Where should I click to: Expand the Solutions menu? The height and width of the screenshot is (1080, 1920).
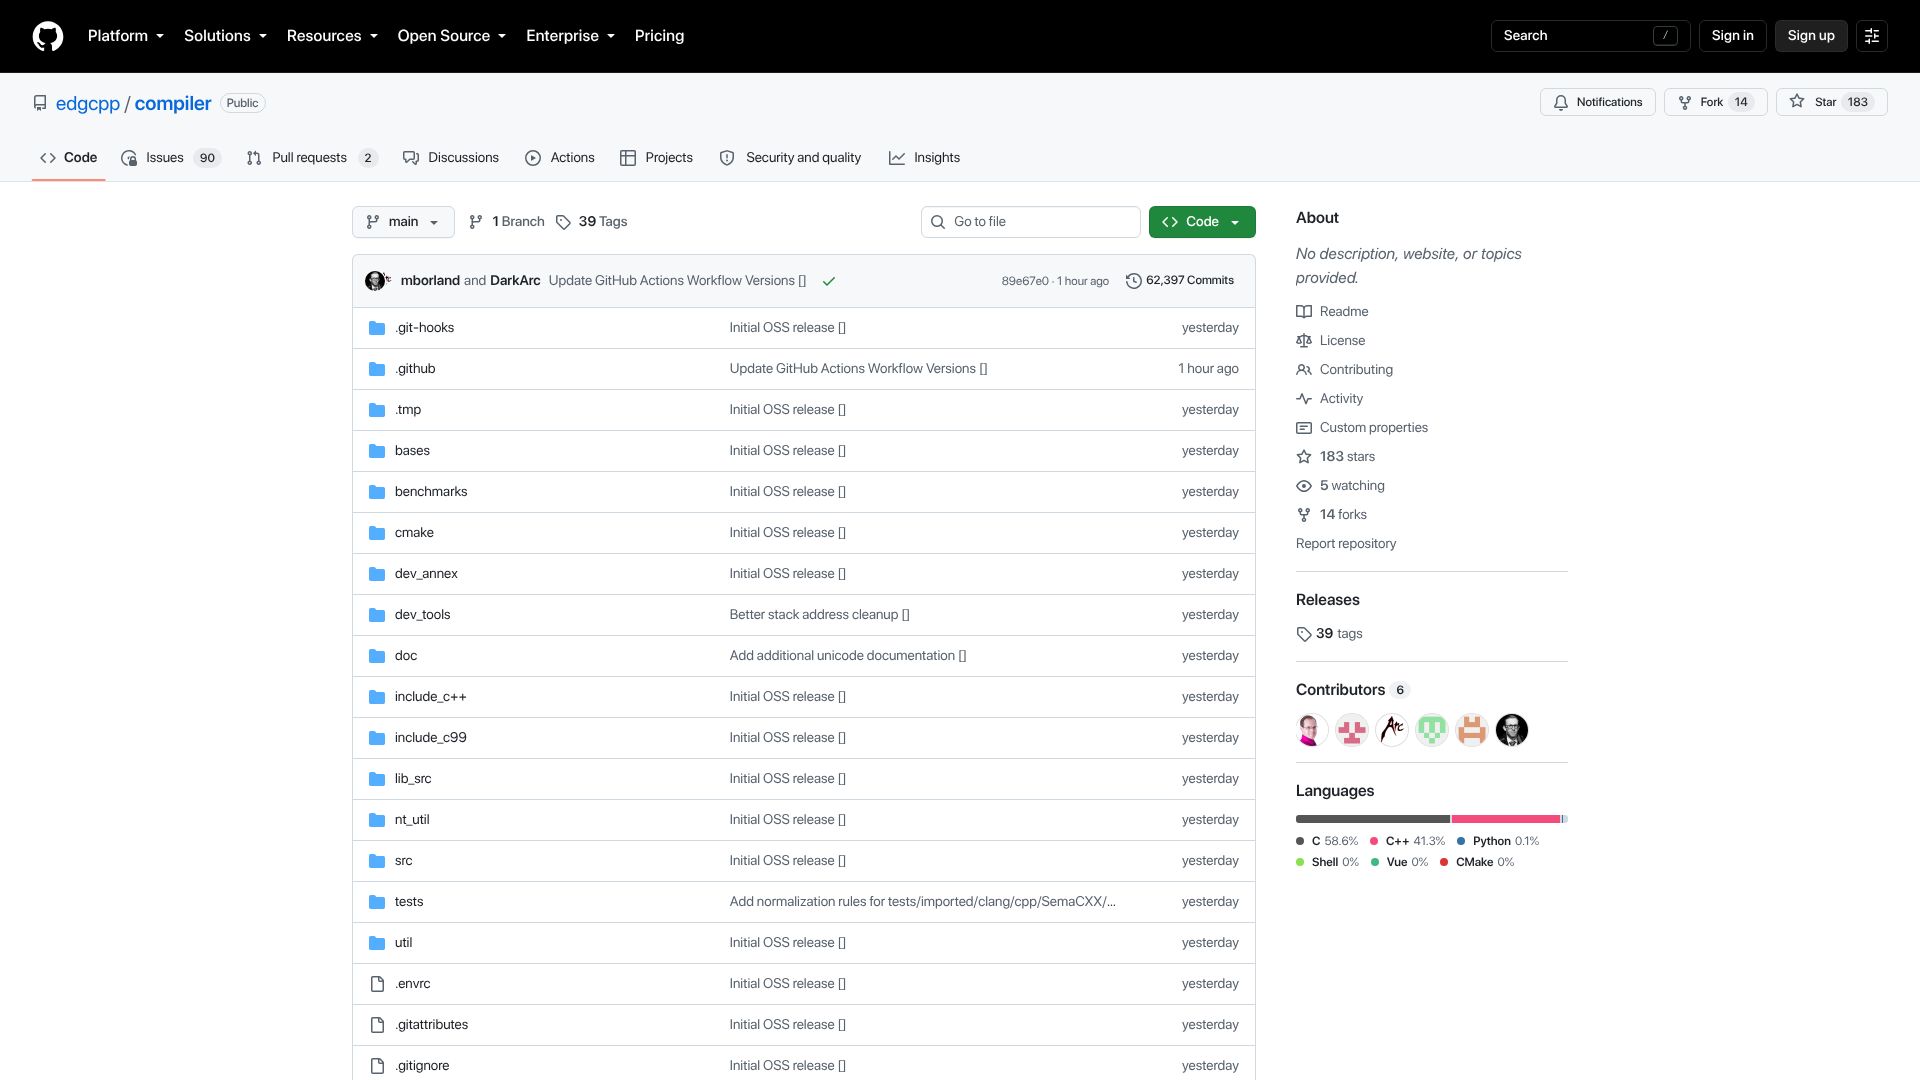225,36
